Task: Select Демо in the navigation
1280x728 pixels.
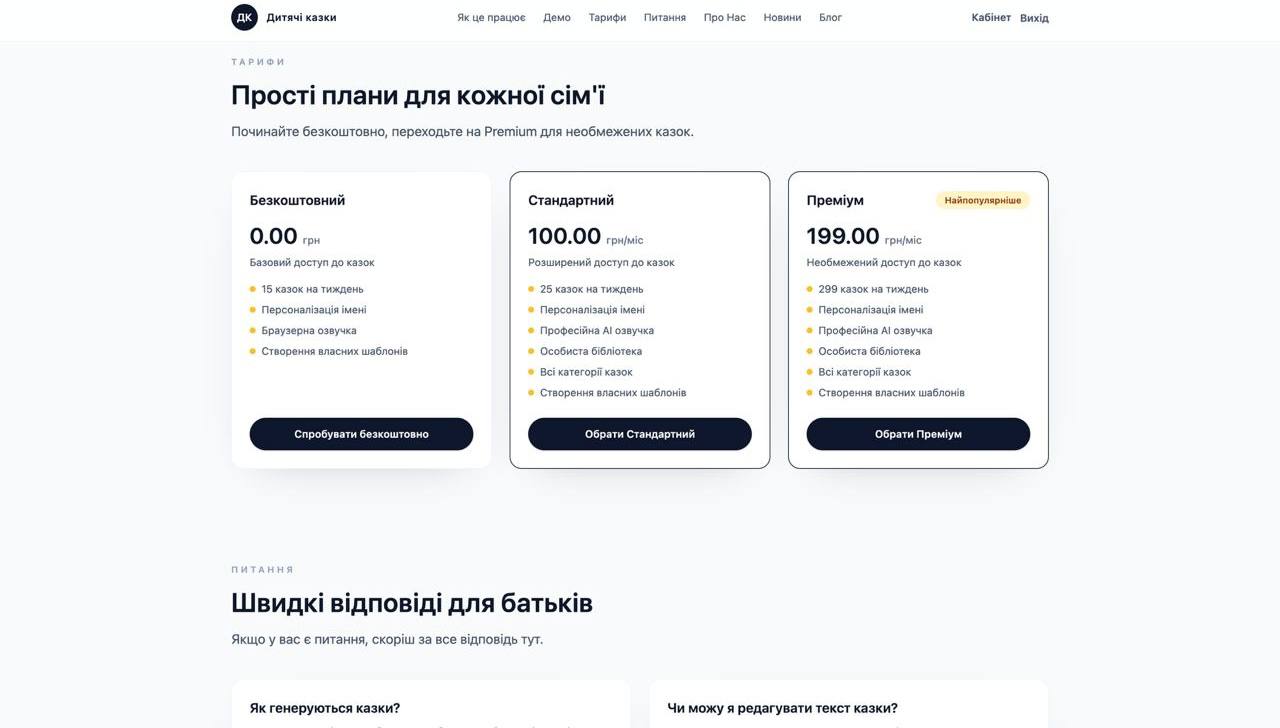Action: (x=557, y=17)
